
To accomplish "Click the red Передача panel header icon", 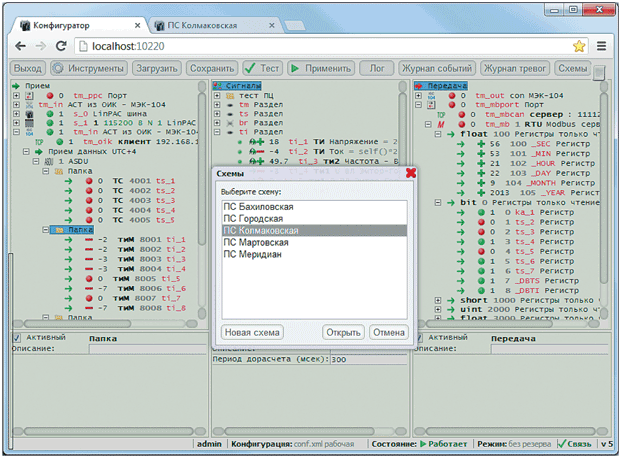I will point(419,85).
